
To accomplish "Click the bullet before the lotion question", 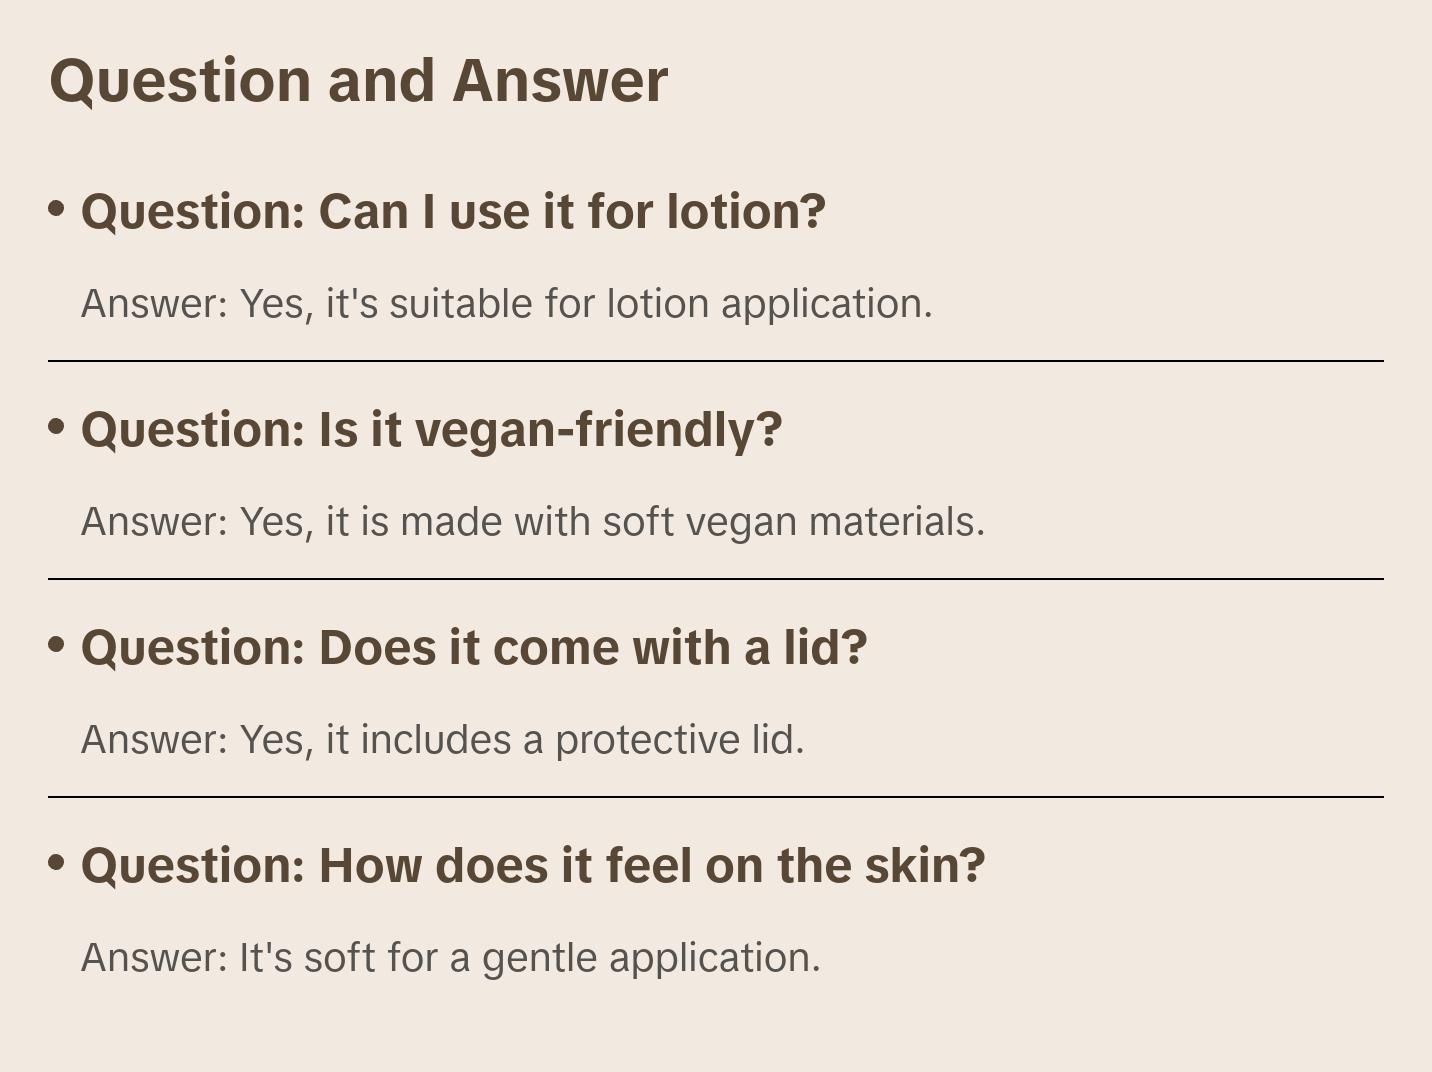I will tap(57, 209).
